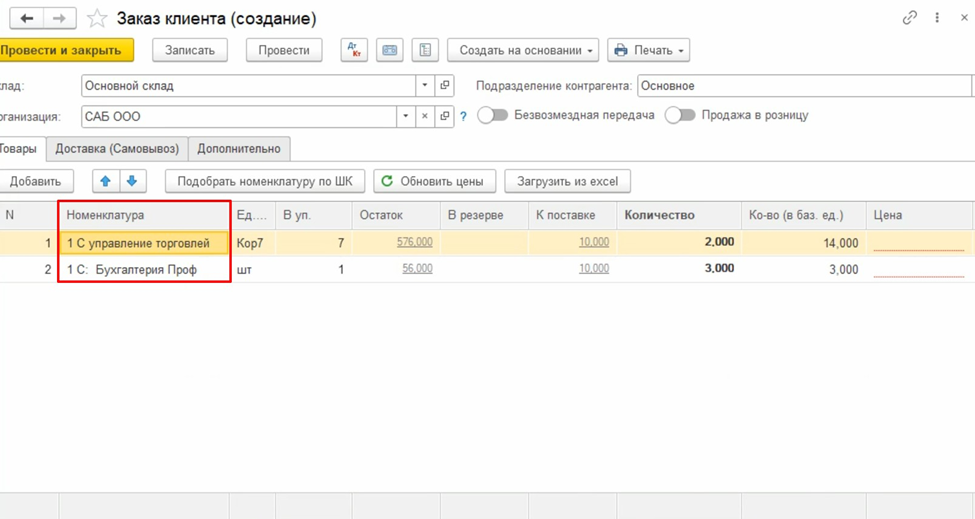Click the Провести button
The image size is (975, 519).
(x=284, y=50)
